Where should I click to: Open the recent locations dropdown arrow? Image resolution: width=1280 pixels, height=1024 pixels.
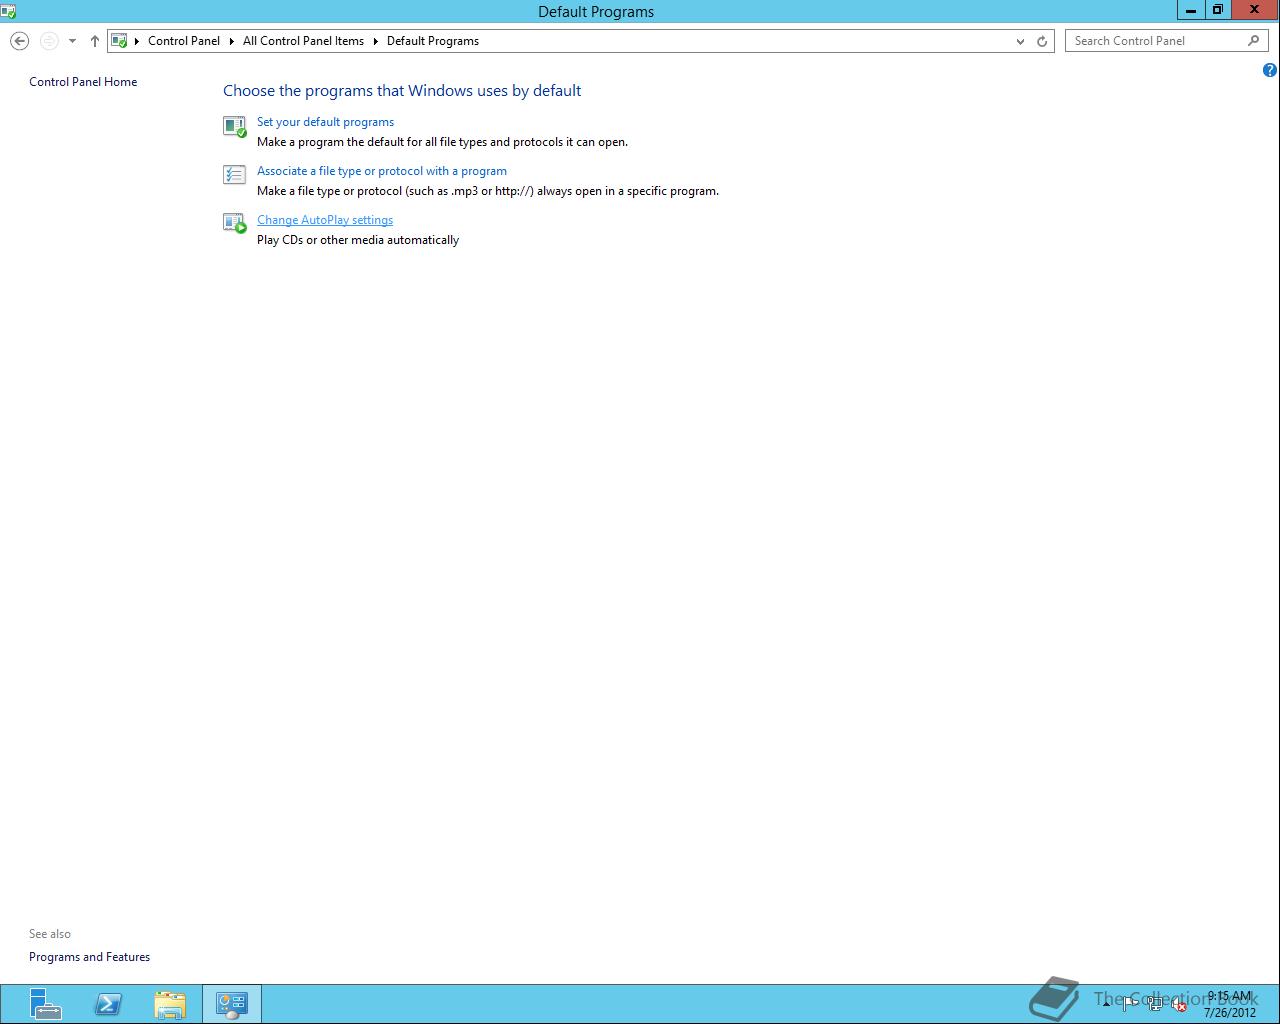coord(72,41)
